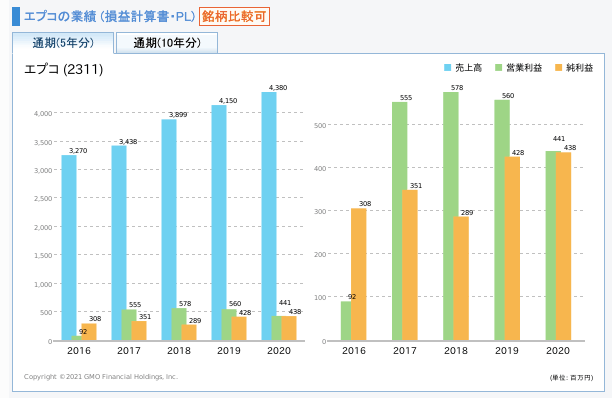Click the orange 純利益 legend swatch
Image resolution: width=612 pixels, height=398 pixels.
click(559, 68)
